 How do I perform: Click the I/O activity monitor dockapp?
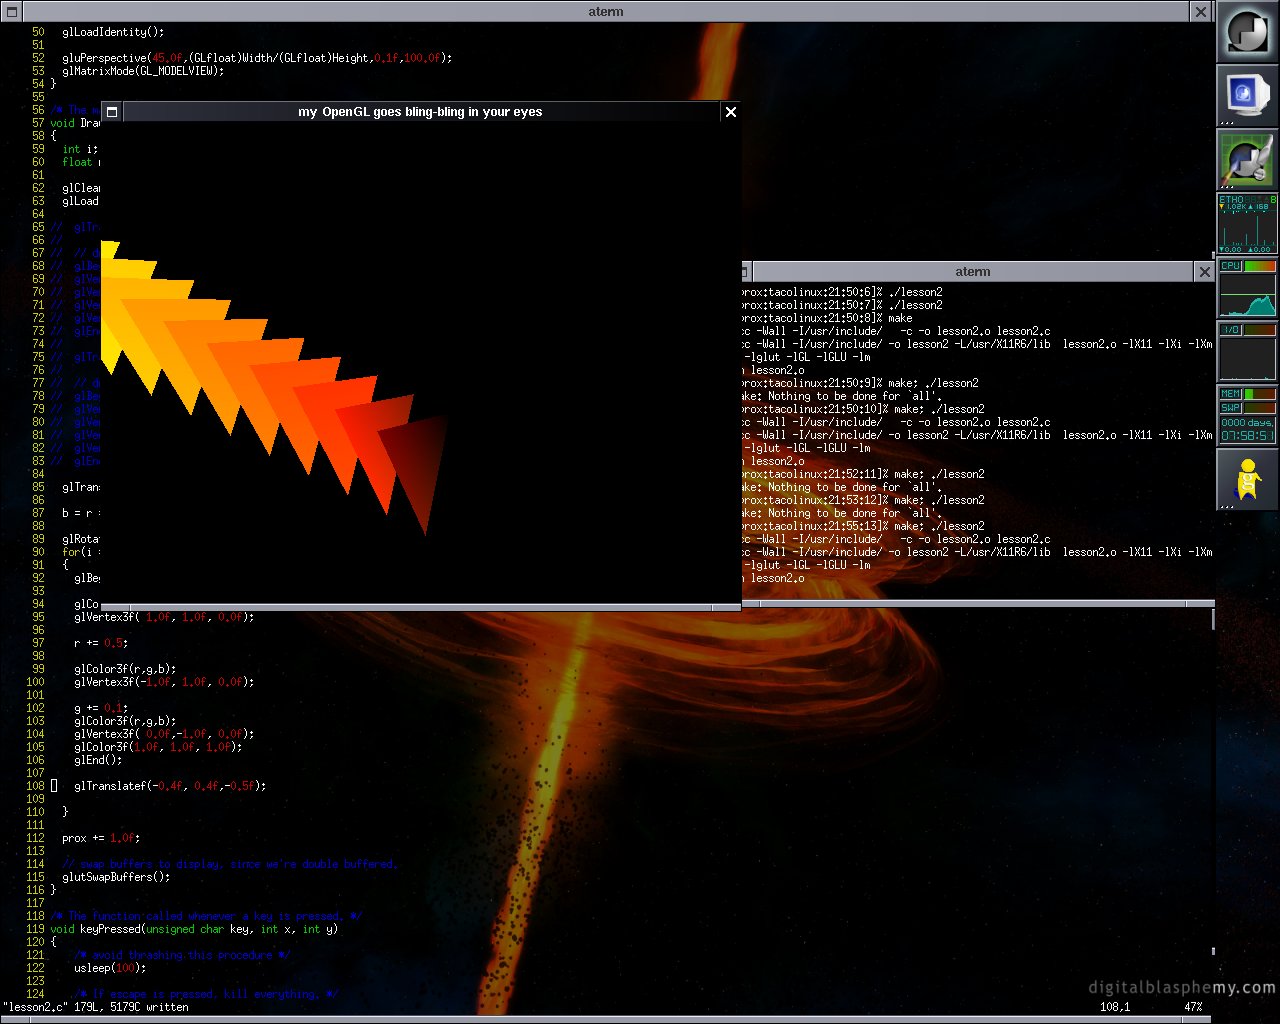(x=1247, y=352)
